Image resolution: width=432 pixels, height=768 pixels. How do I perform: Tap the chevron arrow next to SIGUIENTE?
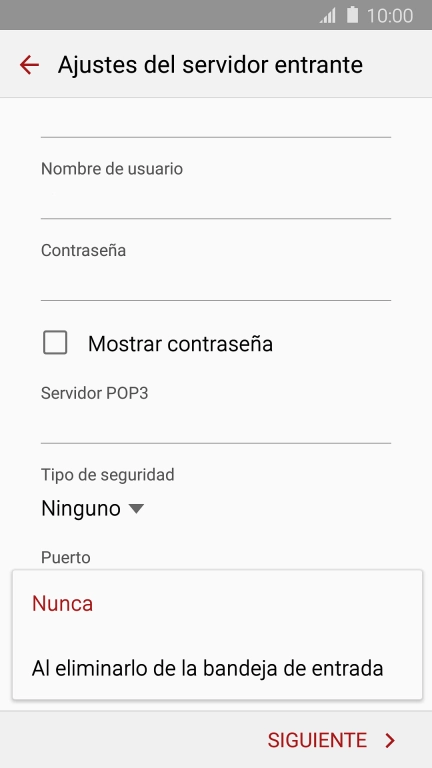pyautogui.click(x=390, y=741)
